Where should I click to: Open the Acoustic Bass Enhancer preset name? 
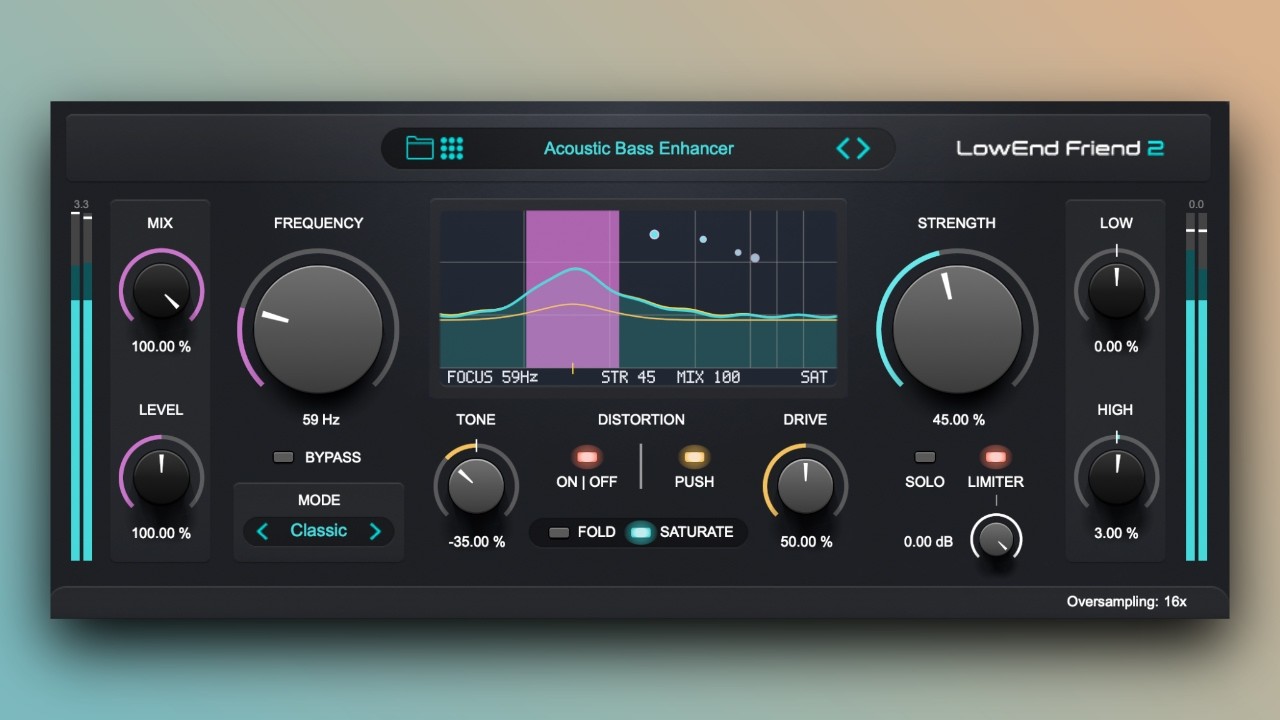click(x=639, y=148)
